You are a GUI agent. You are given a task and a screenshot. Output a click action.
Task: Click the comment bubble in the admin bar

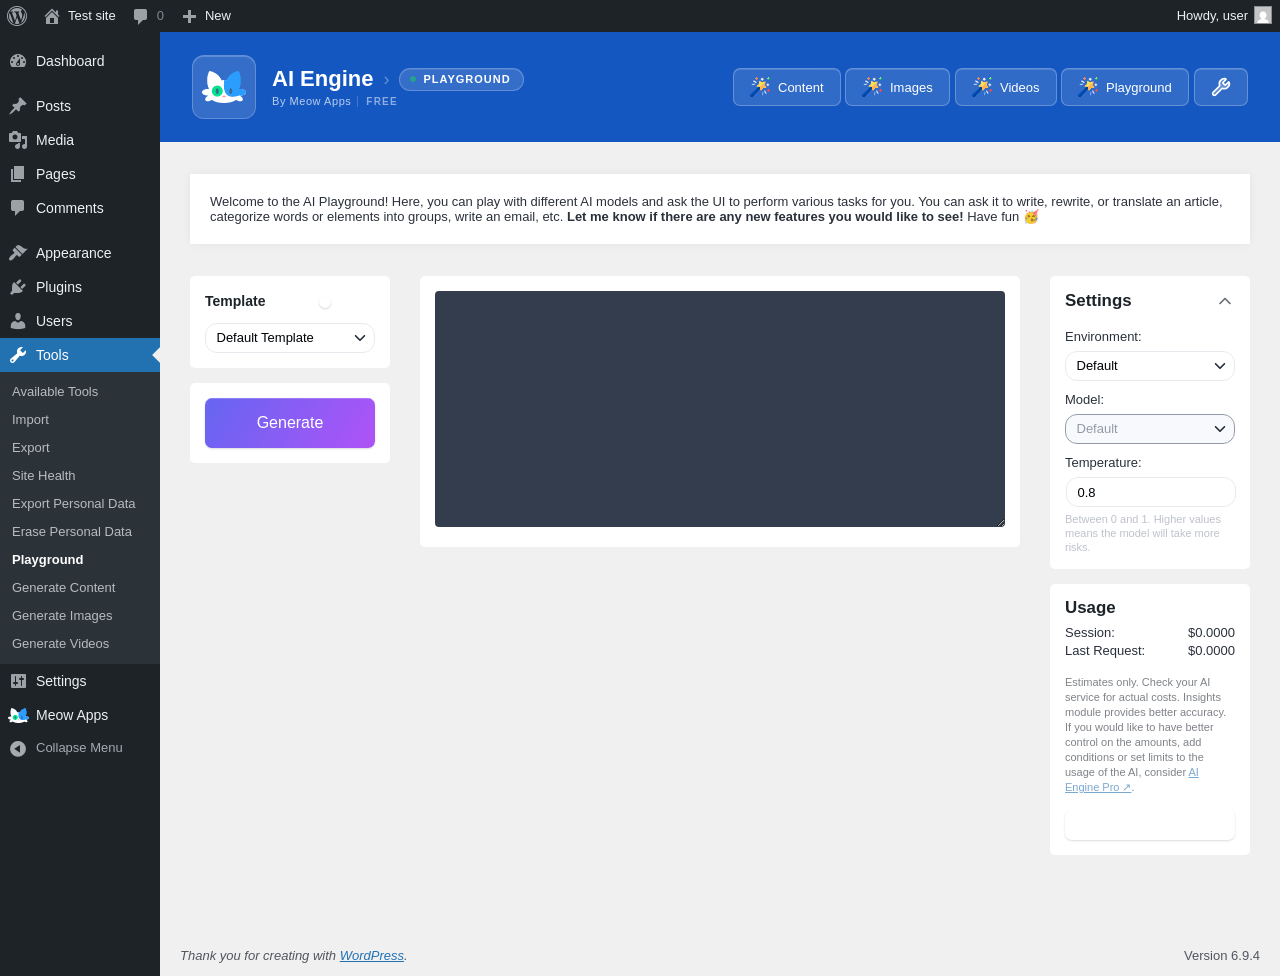pos(141,16)
